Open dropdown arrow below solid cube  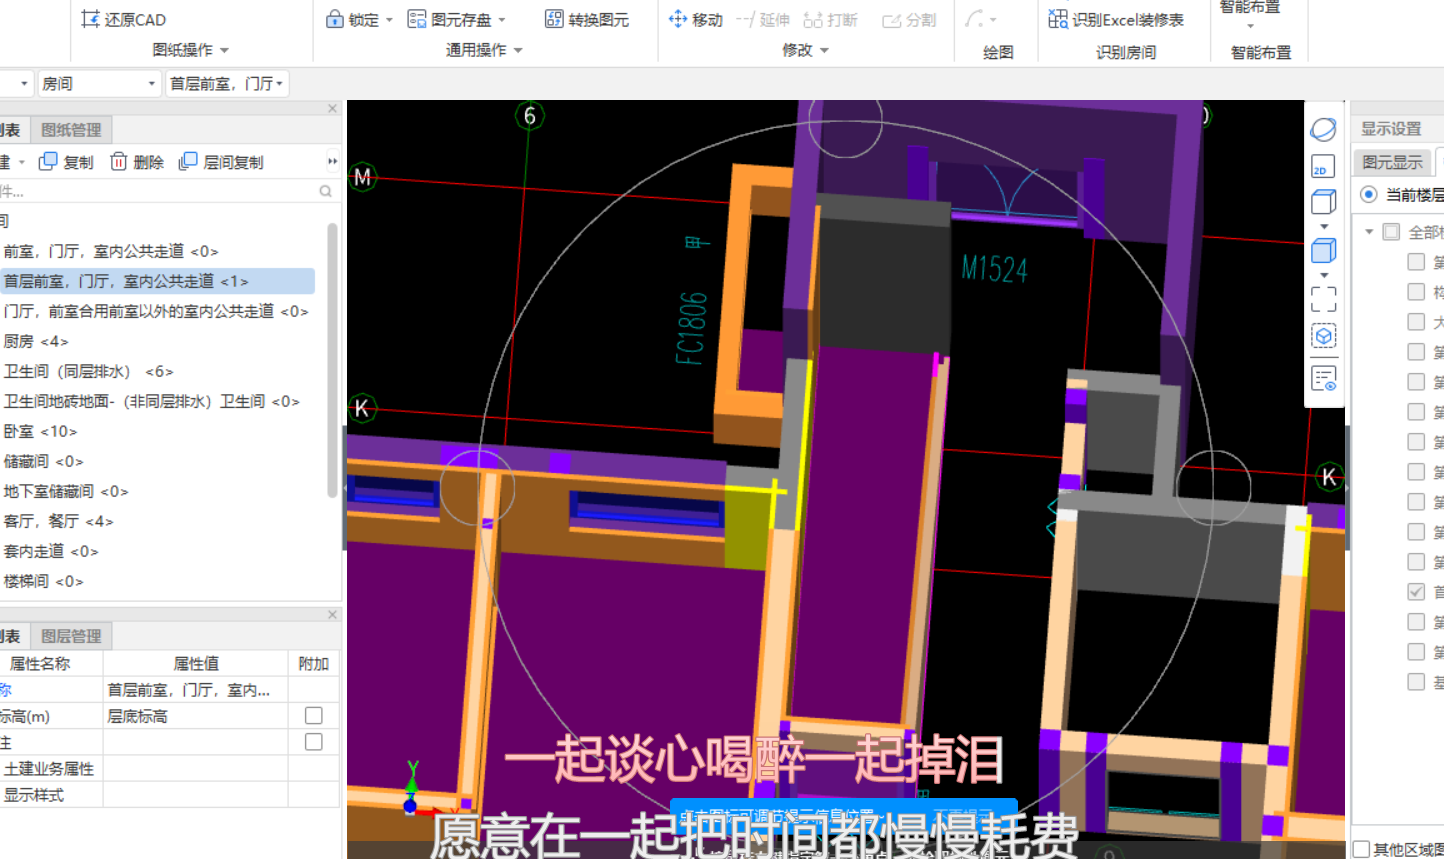pyautogui.click(x=1324, y=274)
